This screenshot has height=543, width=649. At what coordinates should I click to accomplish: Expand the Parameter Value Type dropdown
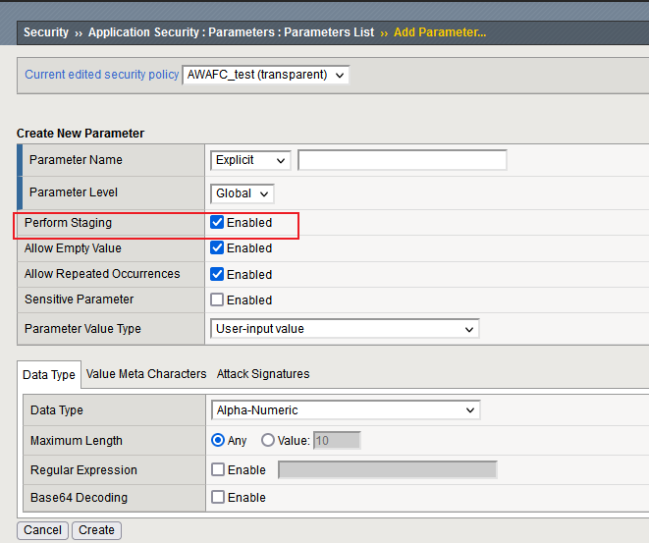pos(345,329)
